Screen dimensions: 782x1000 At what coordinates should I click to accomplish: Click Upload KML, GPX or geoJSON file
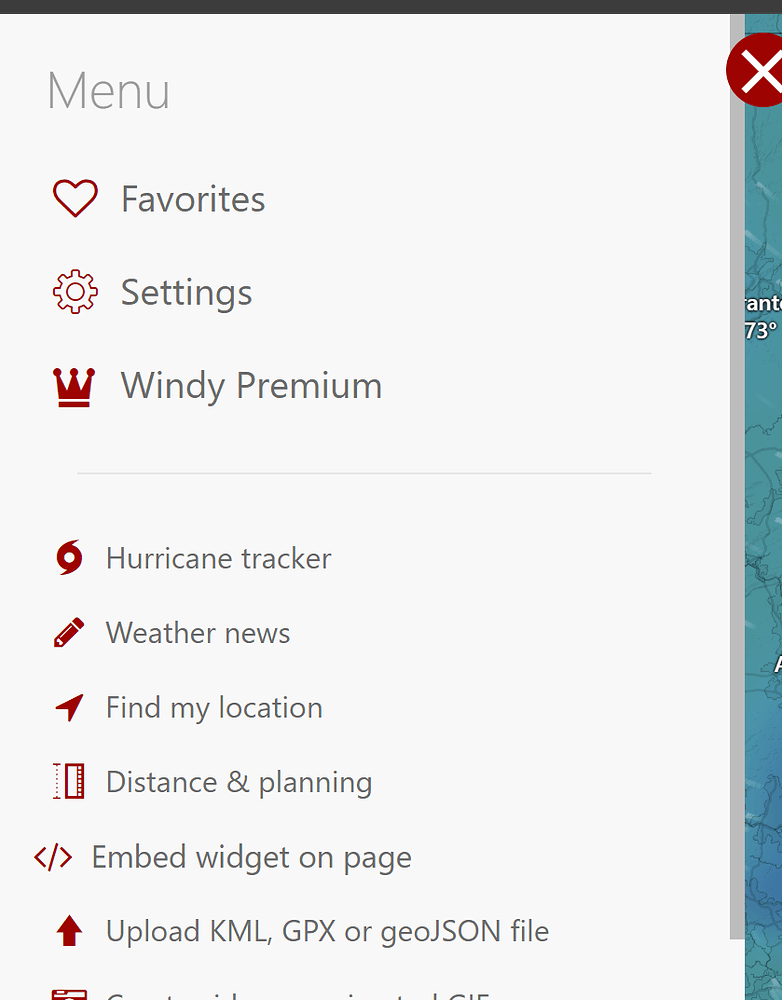(x=327, y=931)
